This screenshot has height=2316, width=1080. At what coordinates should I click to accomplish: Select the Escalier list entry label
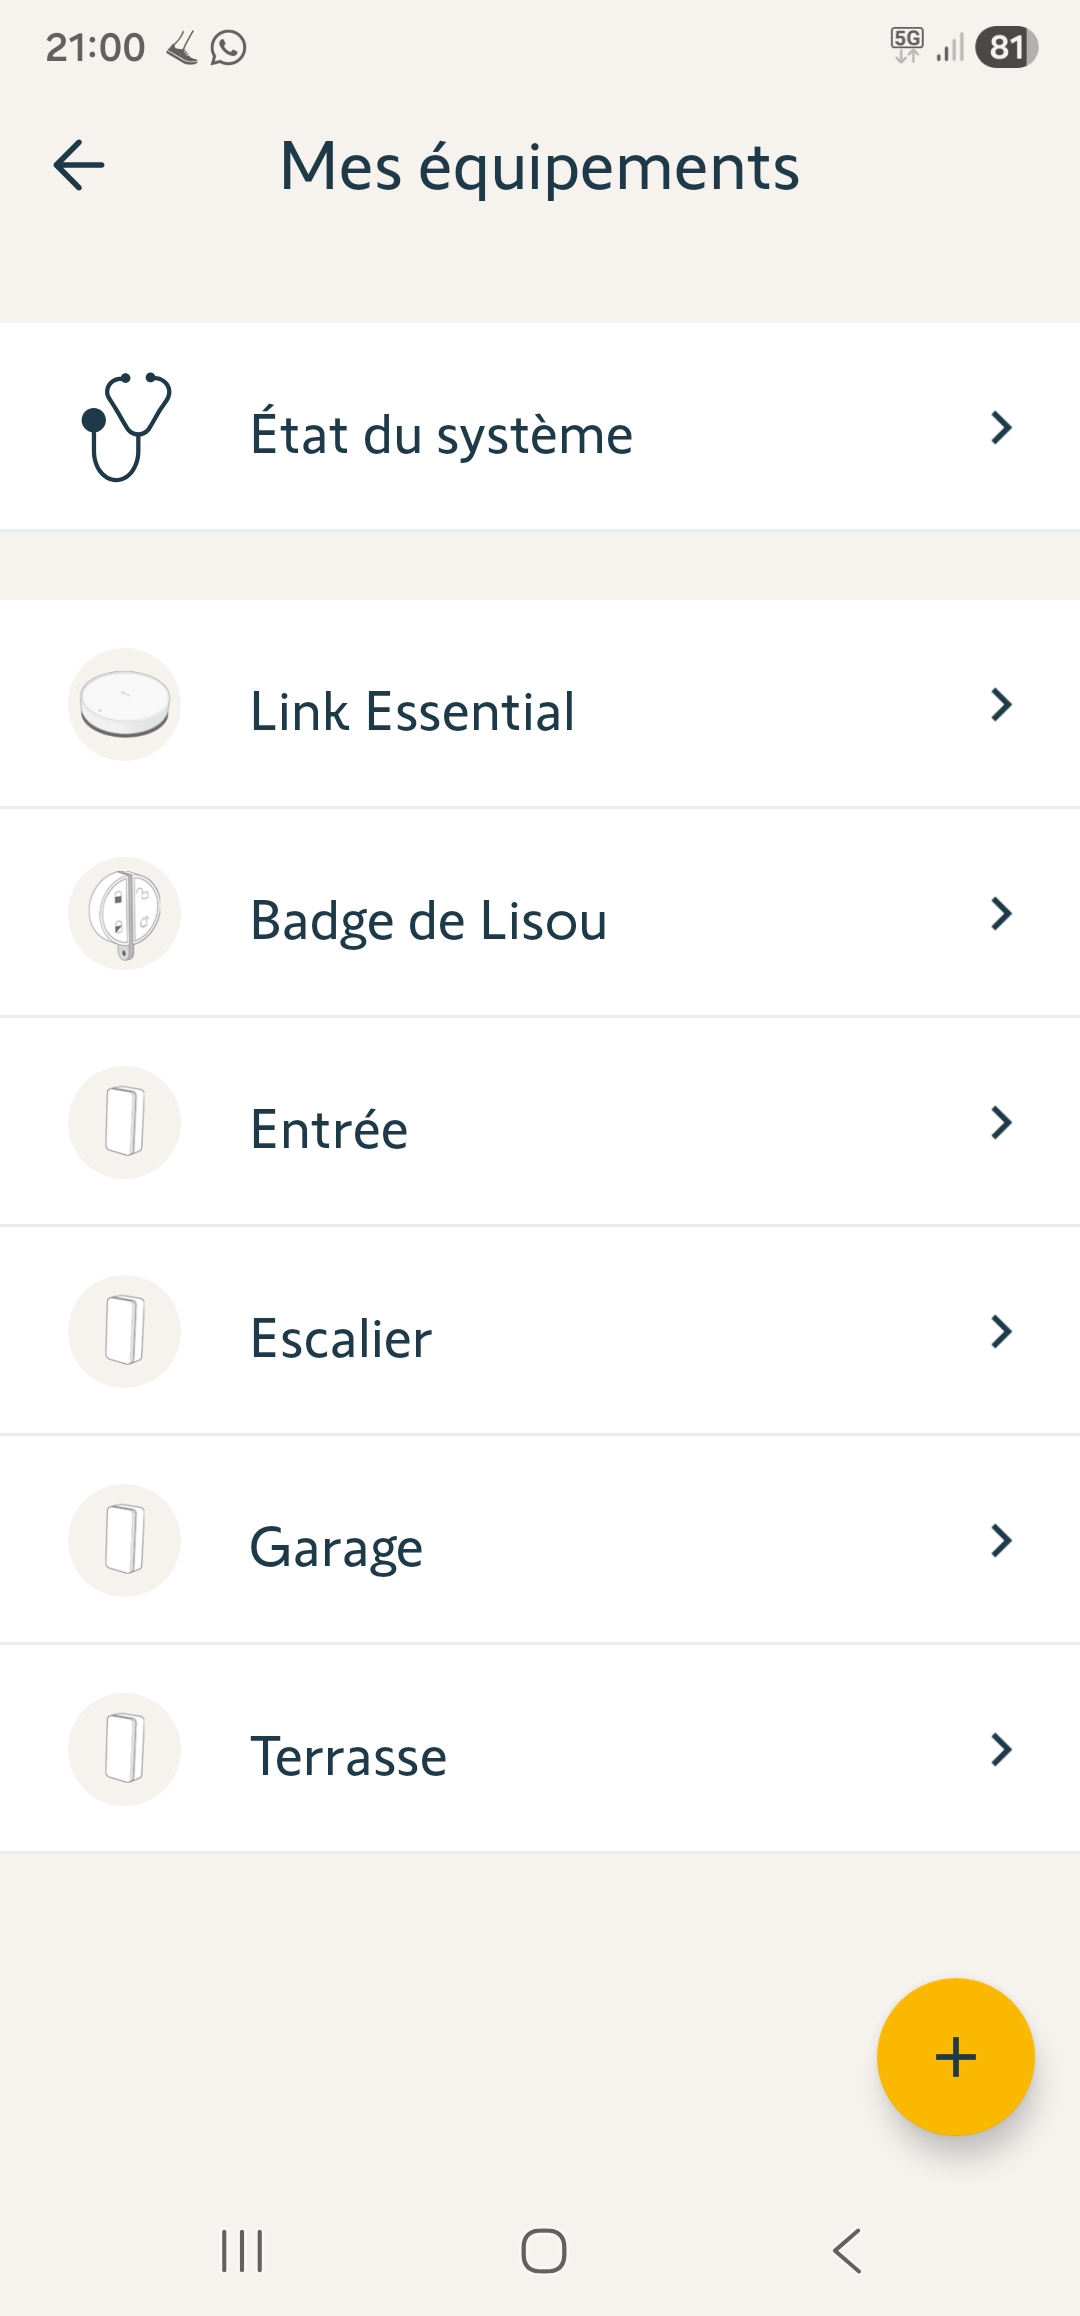coord(341,1338)
